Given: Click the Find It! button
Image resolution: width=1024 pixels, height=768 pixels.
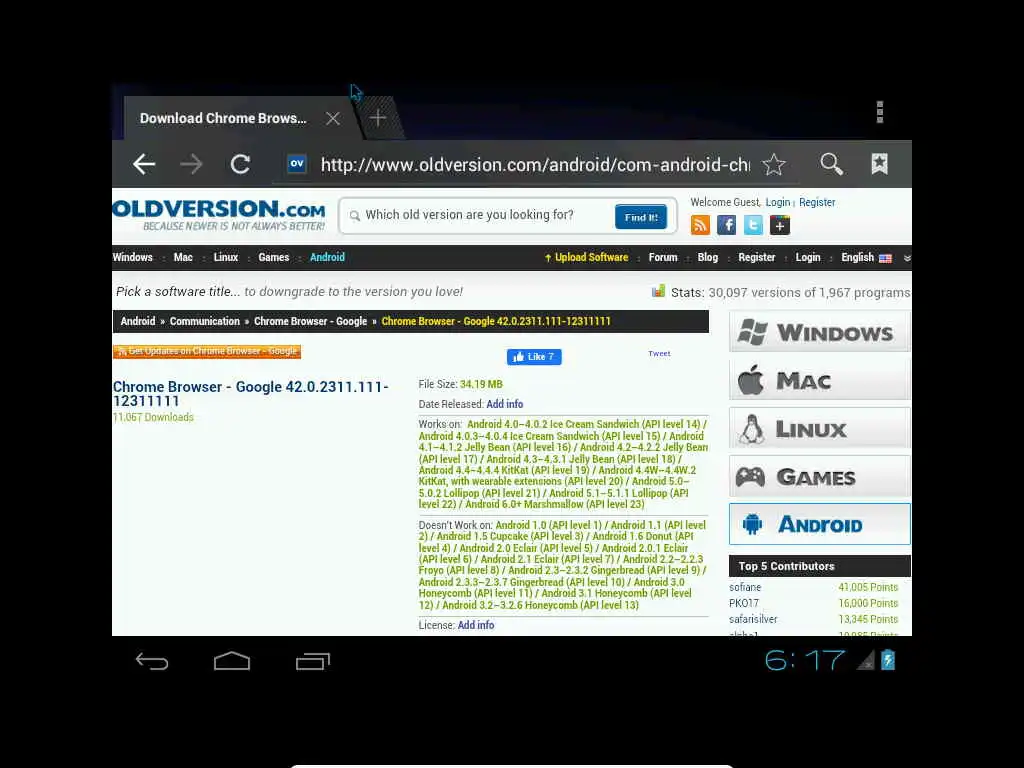Looking at the screenshot, I should click(x=641, y=217).
